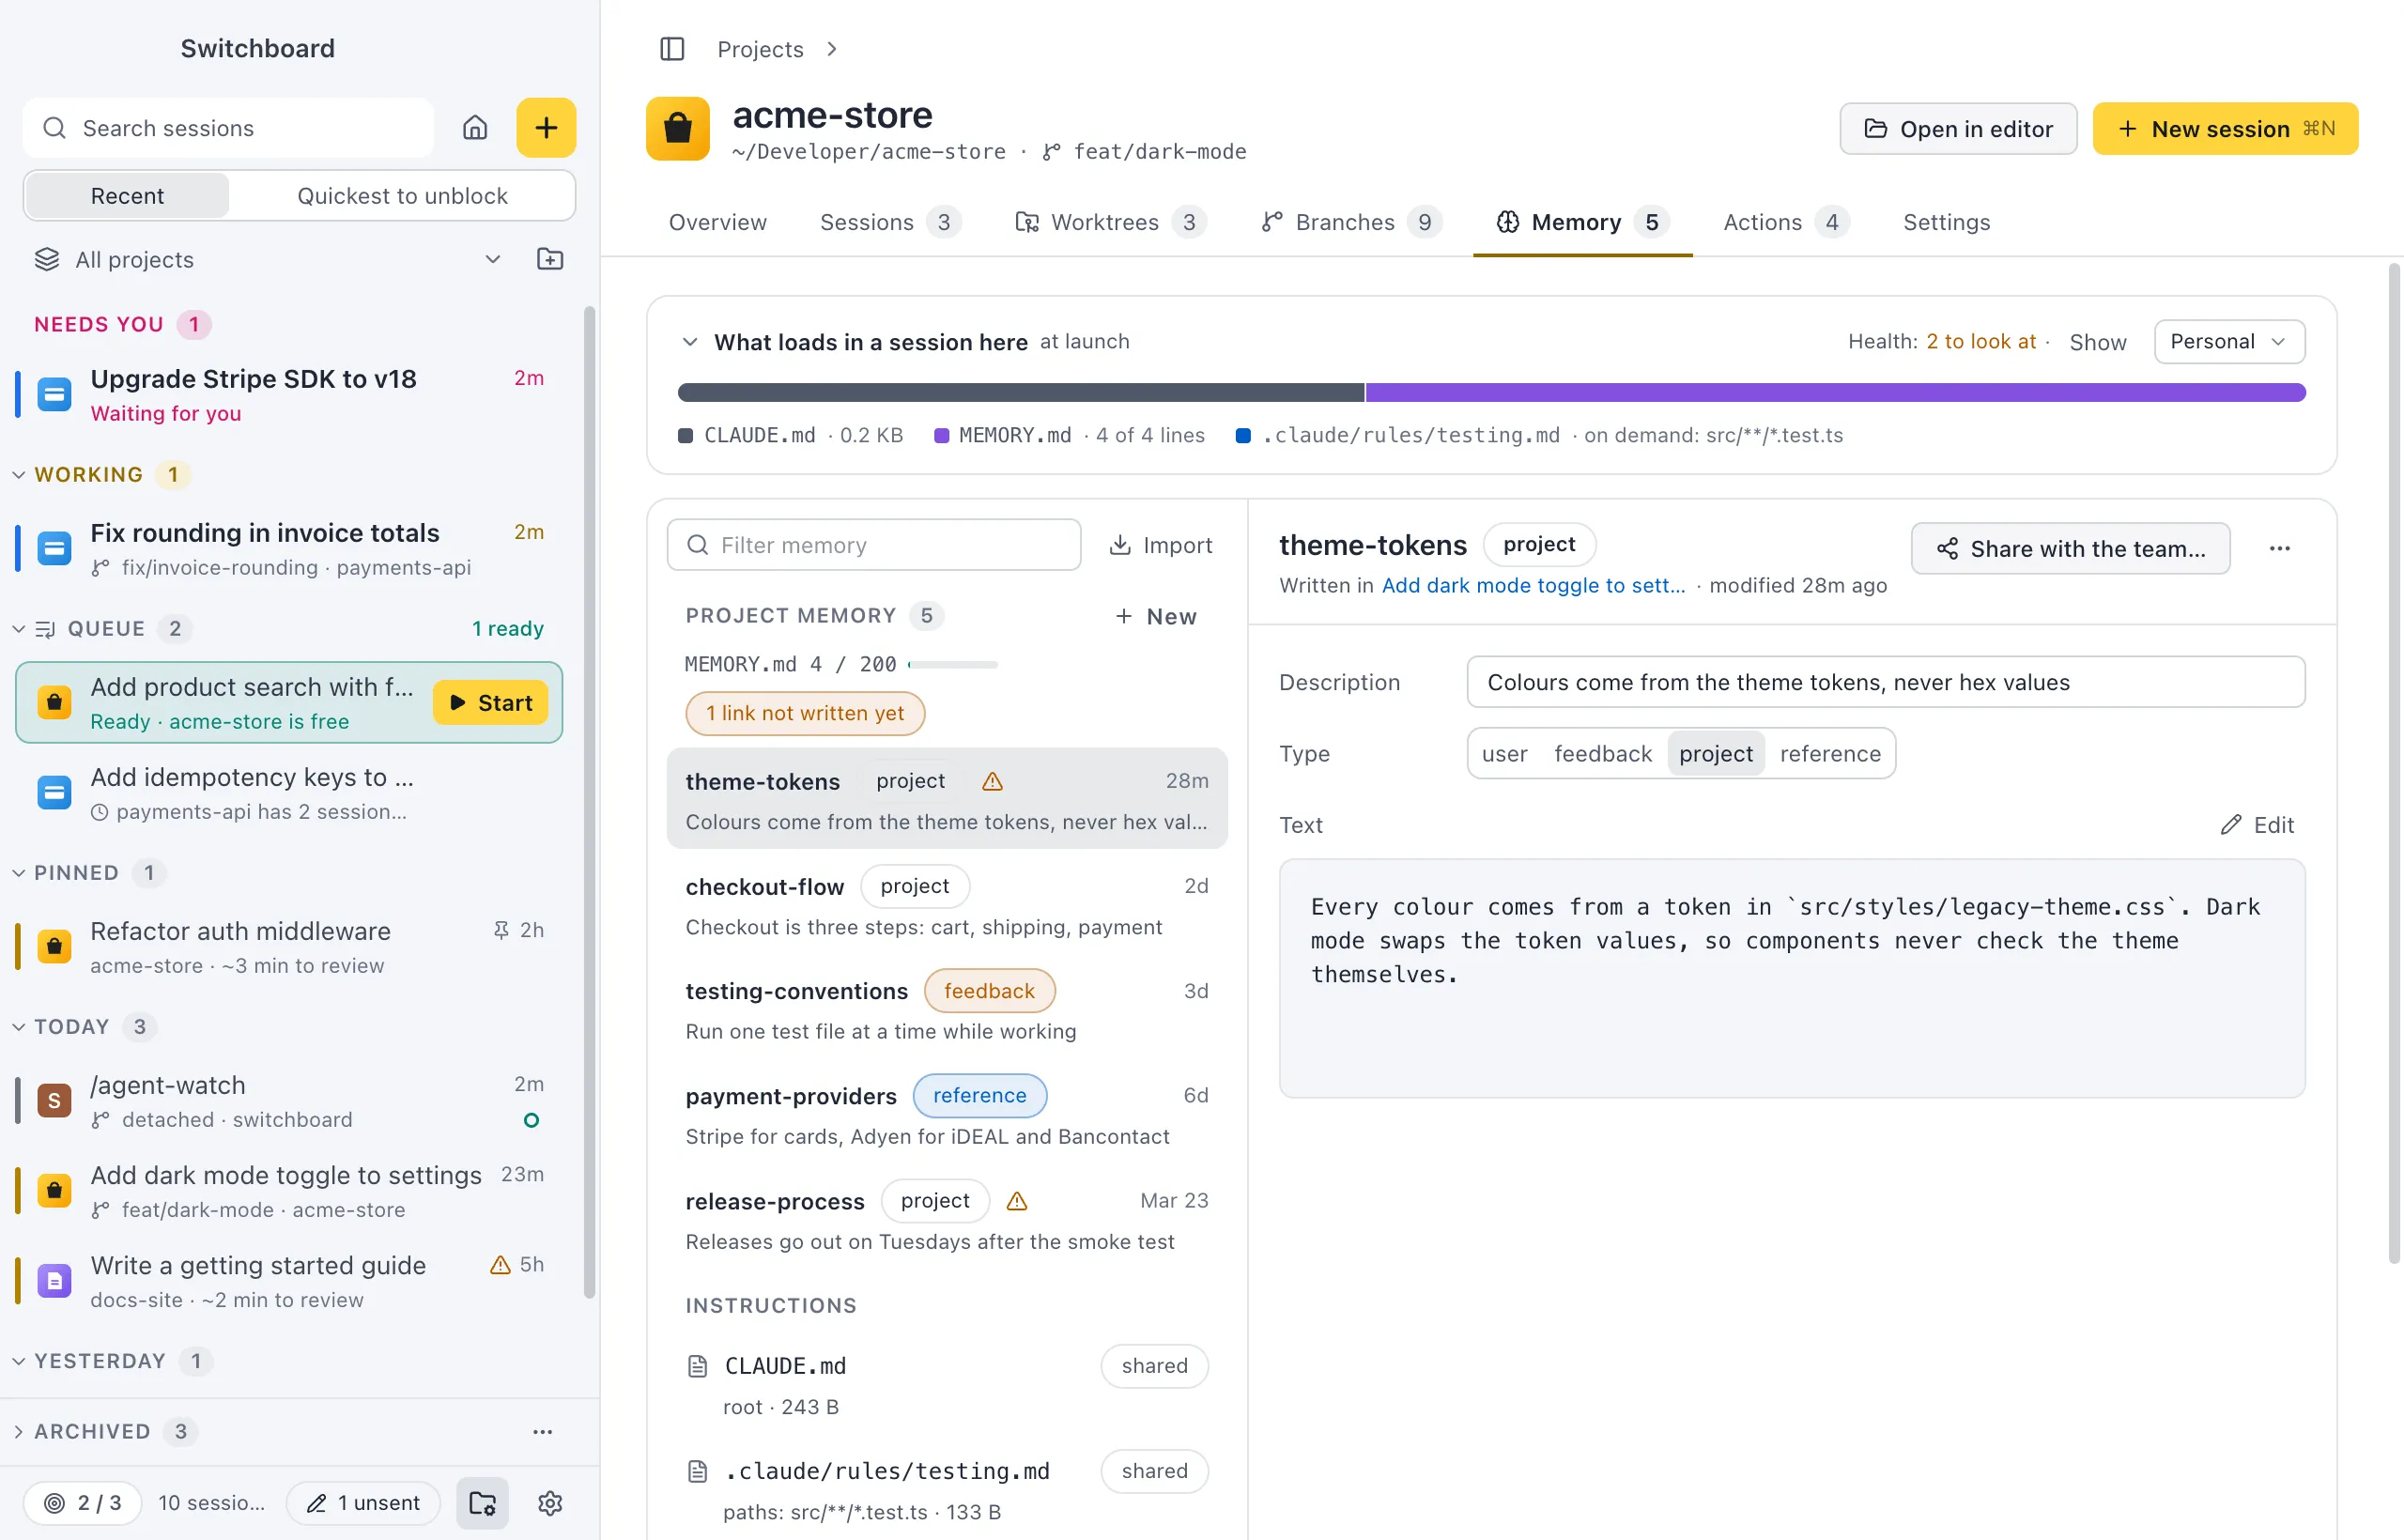Set memory type to feedback
The width and height of the screenshot is (2404, 1540).
tap(1603, 754)
